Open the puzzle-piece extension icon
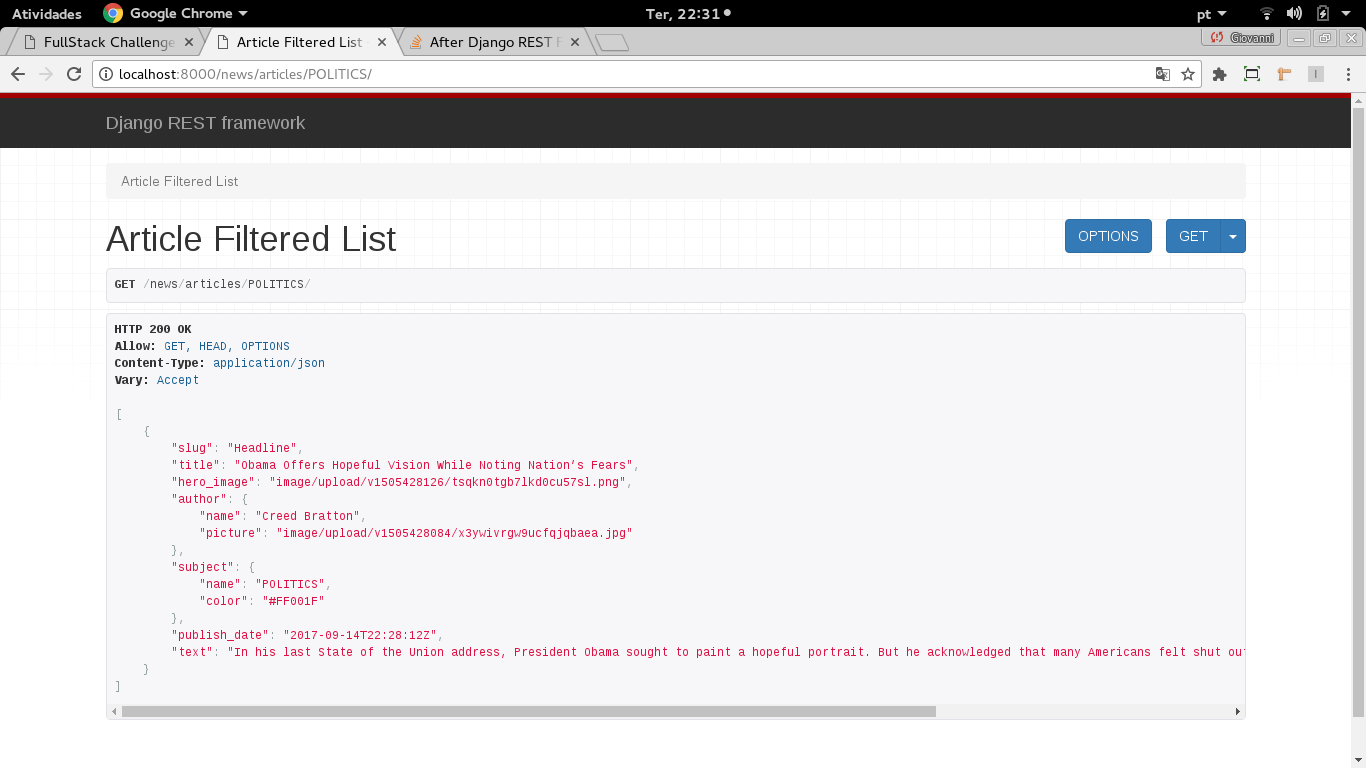Screen dimensions: 1366x768 1219,74
